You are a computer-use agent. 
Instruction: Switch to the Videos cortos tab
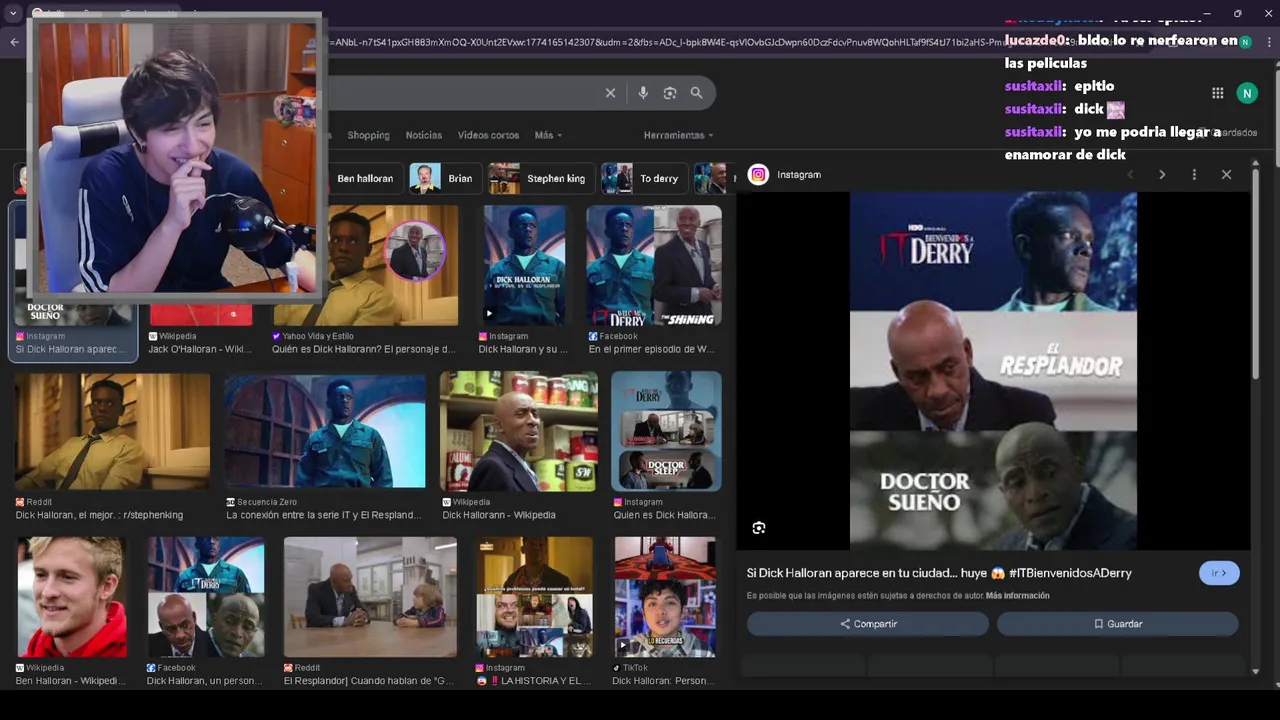(488, 135)
